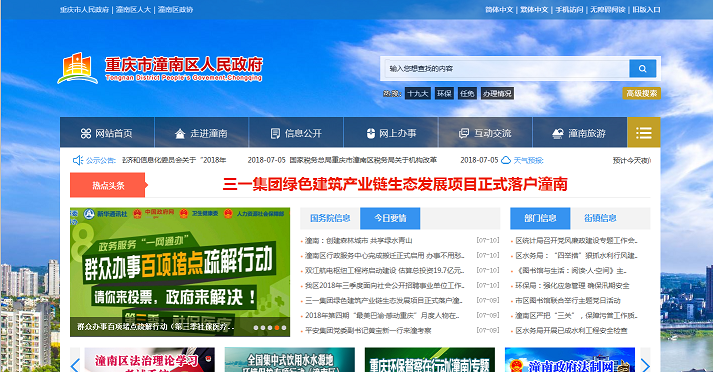
Task: Click the 高级搜索 advanced search button
Action: [642, 93]
